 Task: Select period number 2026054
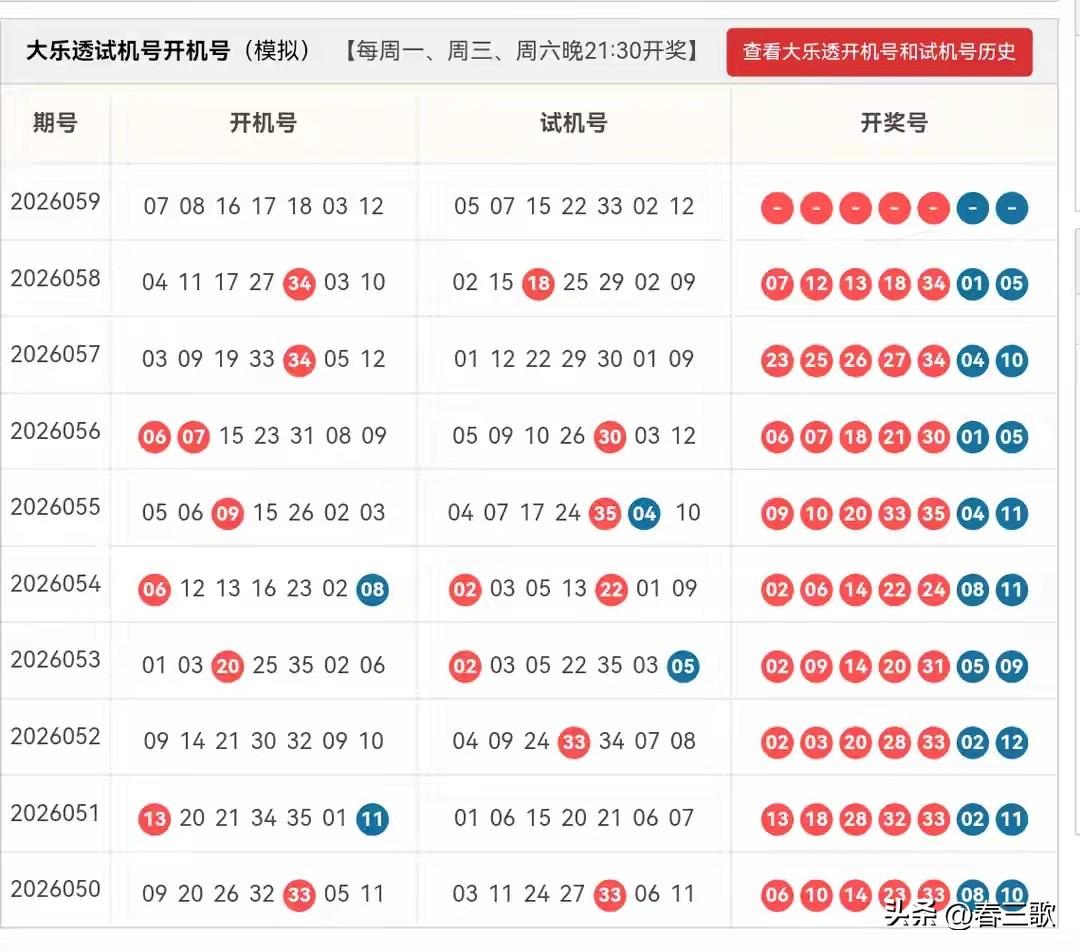click(x=55, y=583)
